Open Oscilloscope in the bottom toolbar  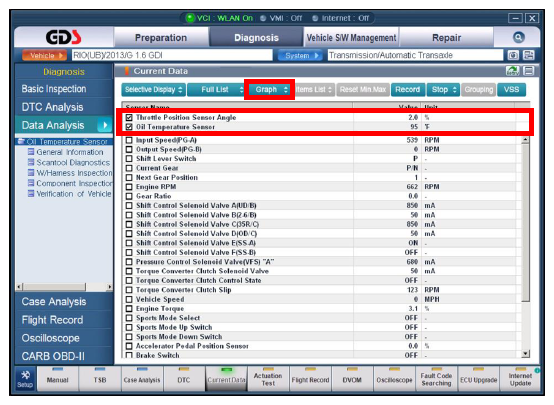tap(394, 379)
